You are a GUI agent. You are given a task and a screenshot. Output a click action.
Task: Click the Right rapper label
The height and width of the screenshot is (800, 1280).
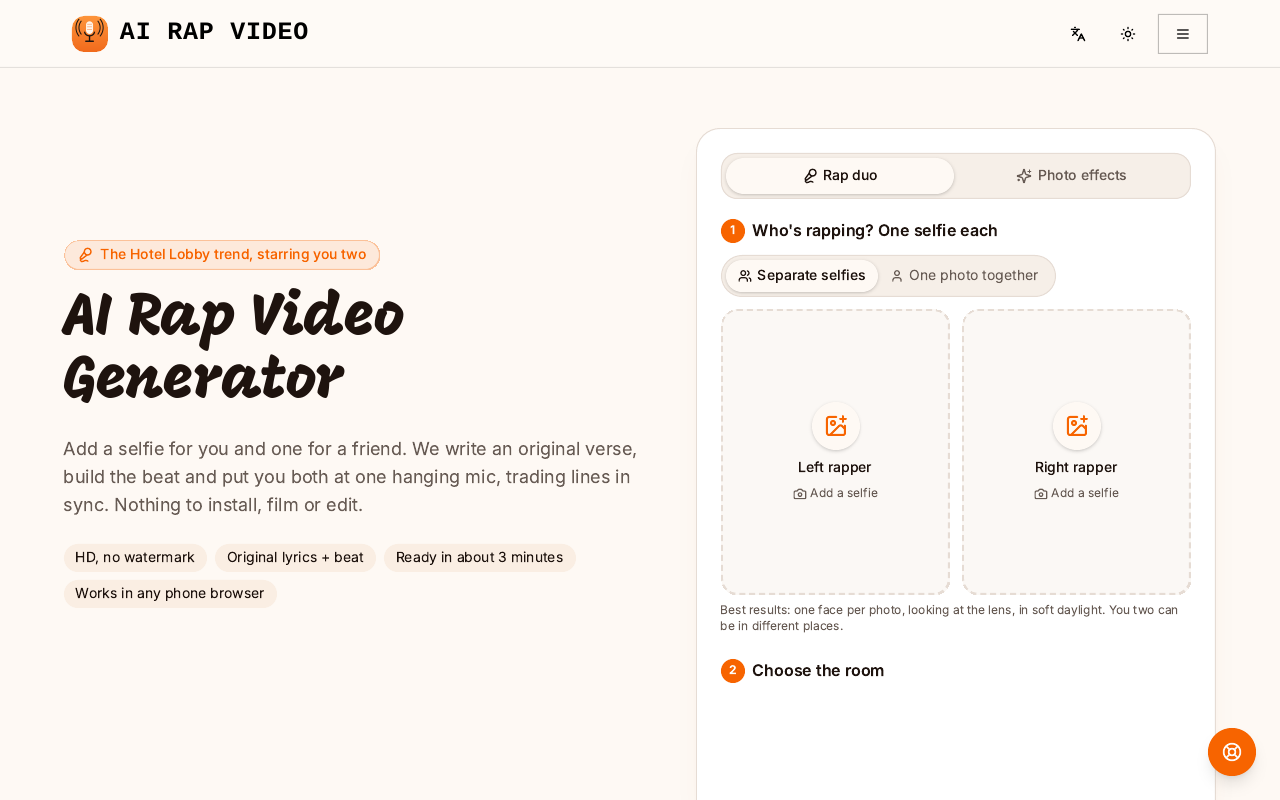1076,467
